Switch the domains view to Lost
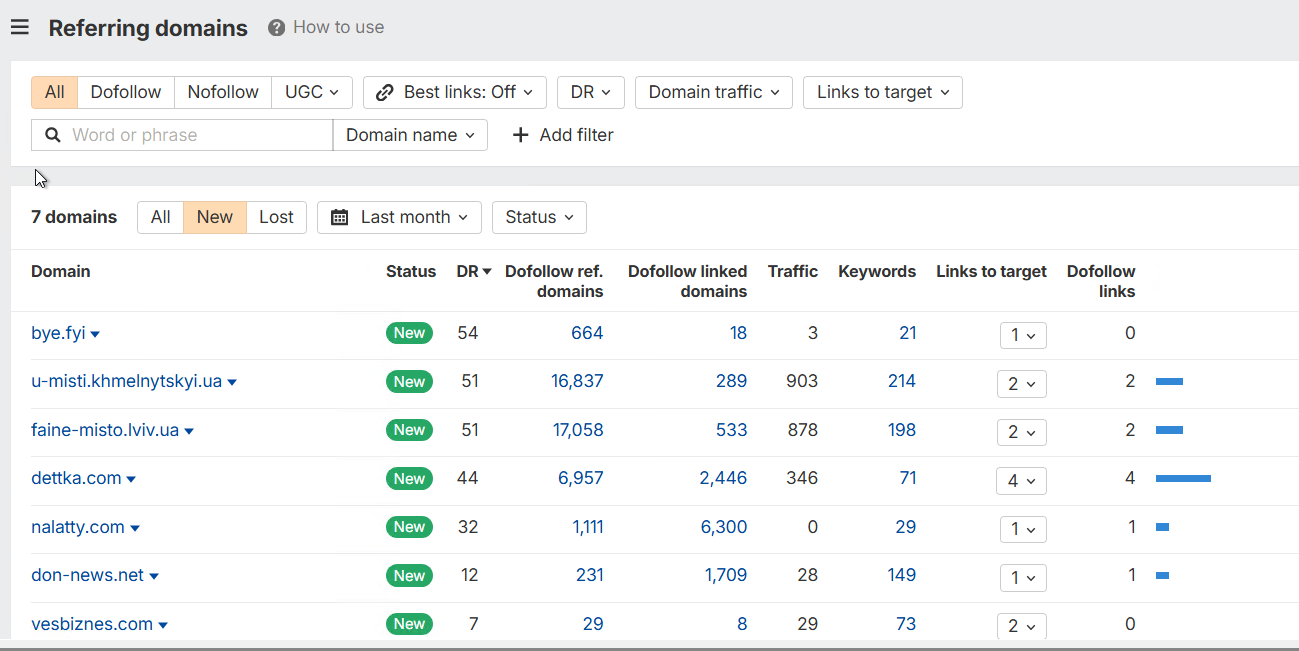 tap(276, 217)
